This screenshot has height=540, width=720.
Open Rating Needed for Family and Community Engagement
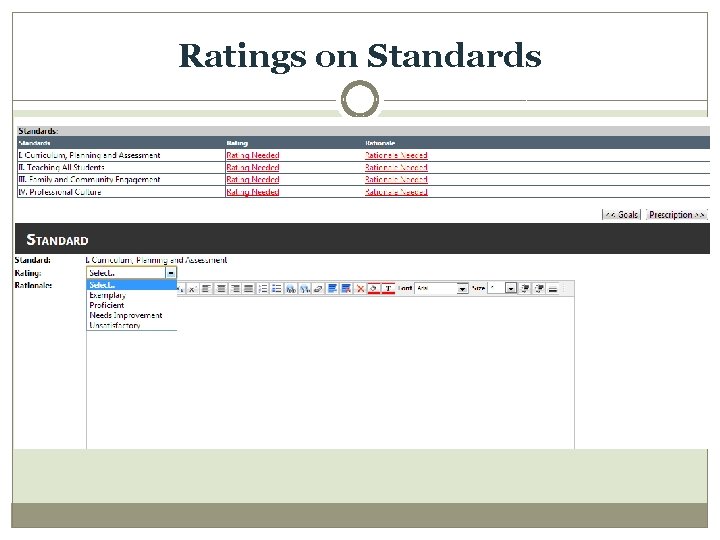253,180
